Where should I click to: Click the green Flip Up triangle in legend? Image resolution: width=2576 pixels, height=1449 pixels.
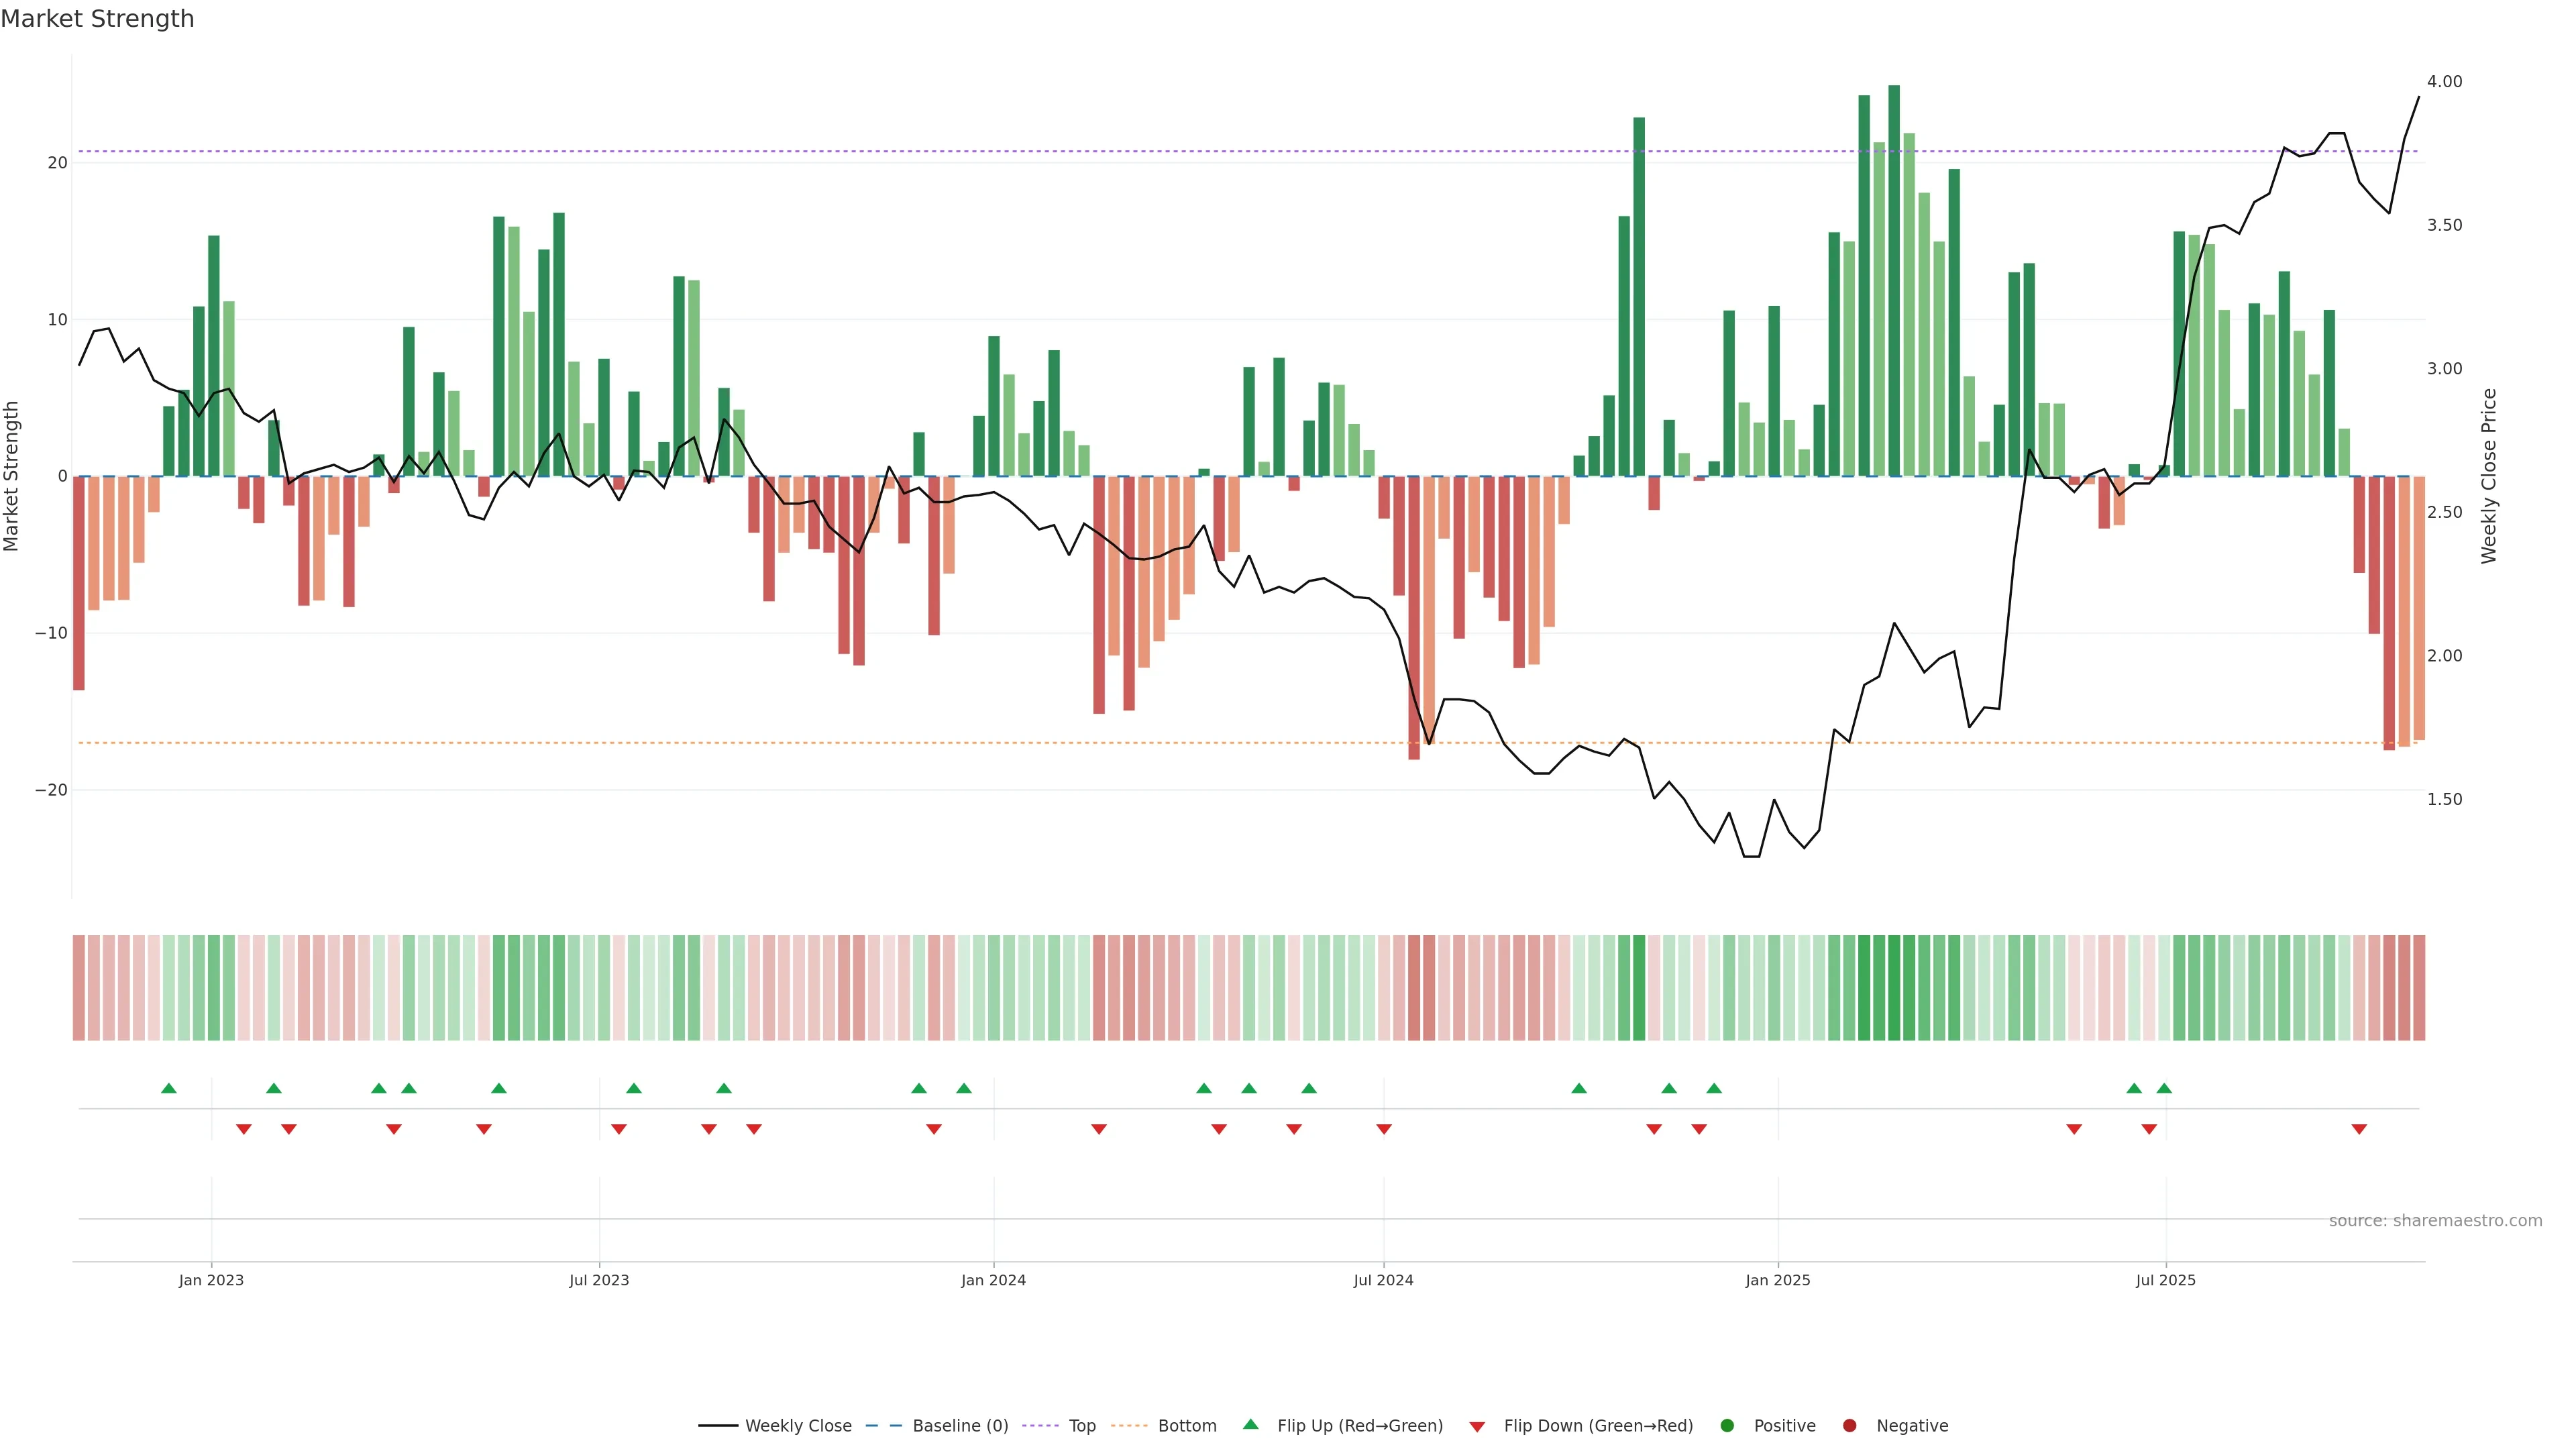1250,1424
